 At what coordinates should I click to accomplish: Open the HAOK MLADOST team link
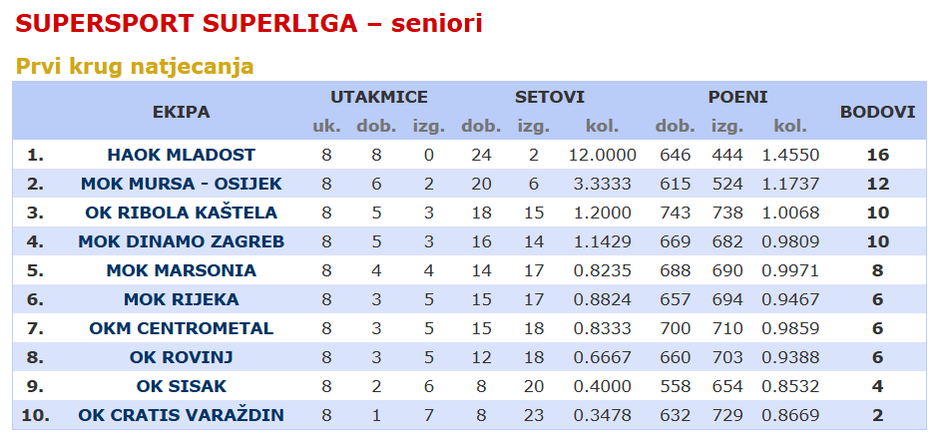181,155
